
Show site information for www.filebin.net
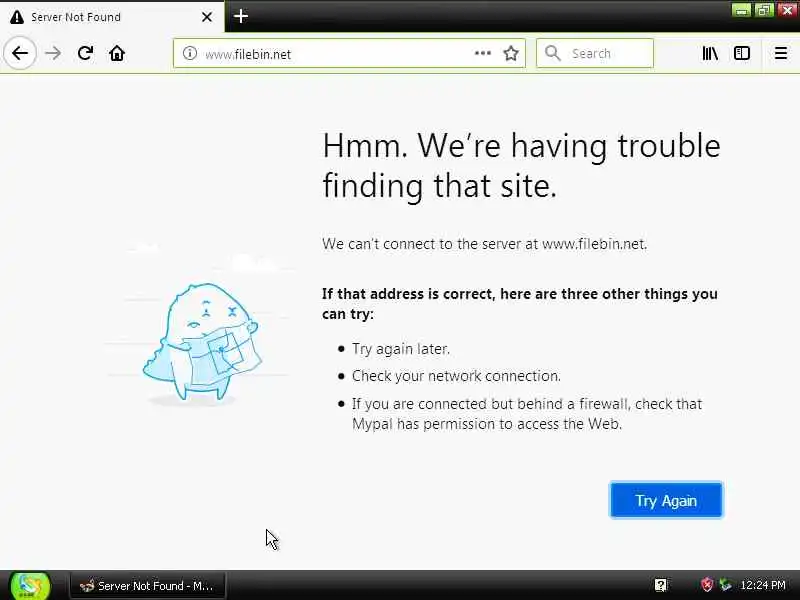[190, 53]
